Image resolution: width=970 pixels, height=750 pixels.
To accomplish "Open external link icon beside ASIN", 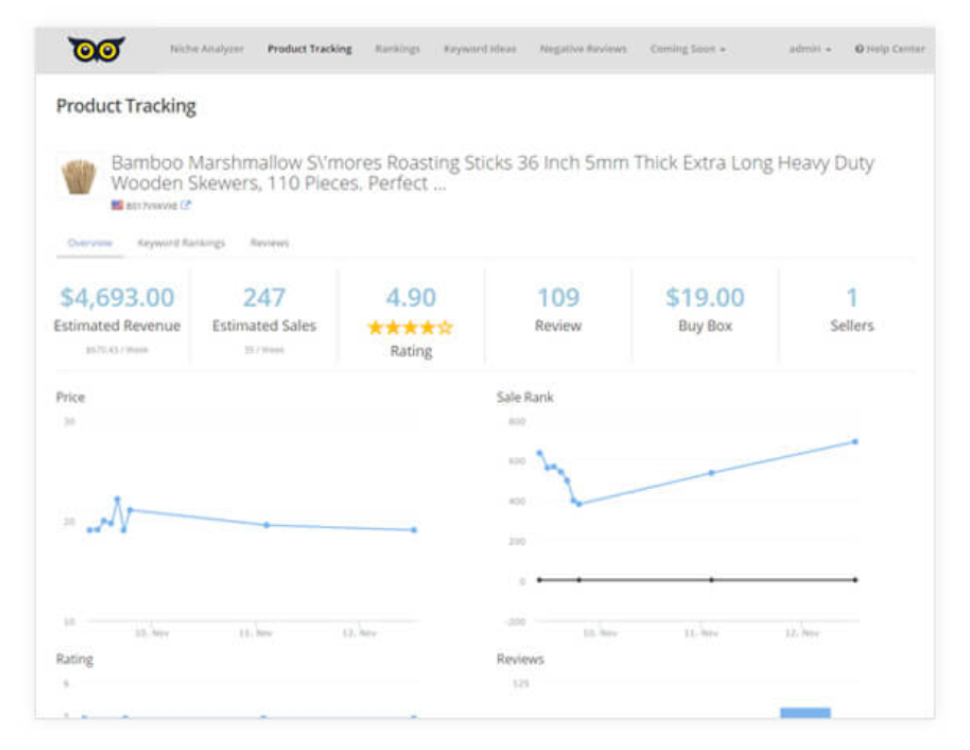I will click(186, 205).
